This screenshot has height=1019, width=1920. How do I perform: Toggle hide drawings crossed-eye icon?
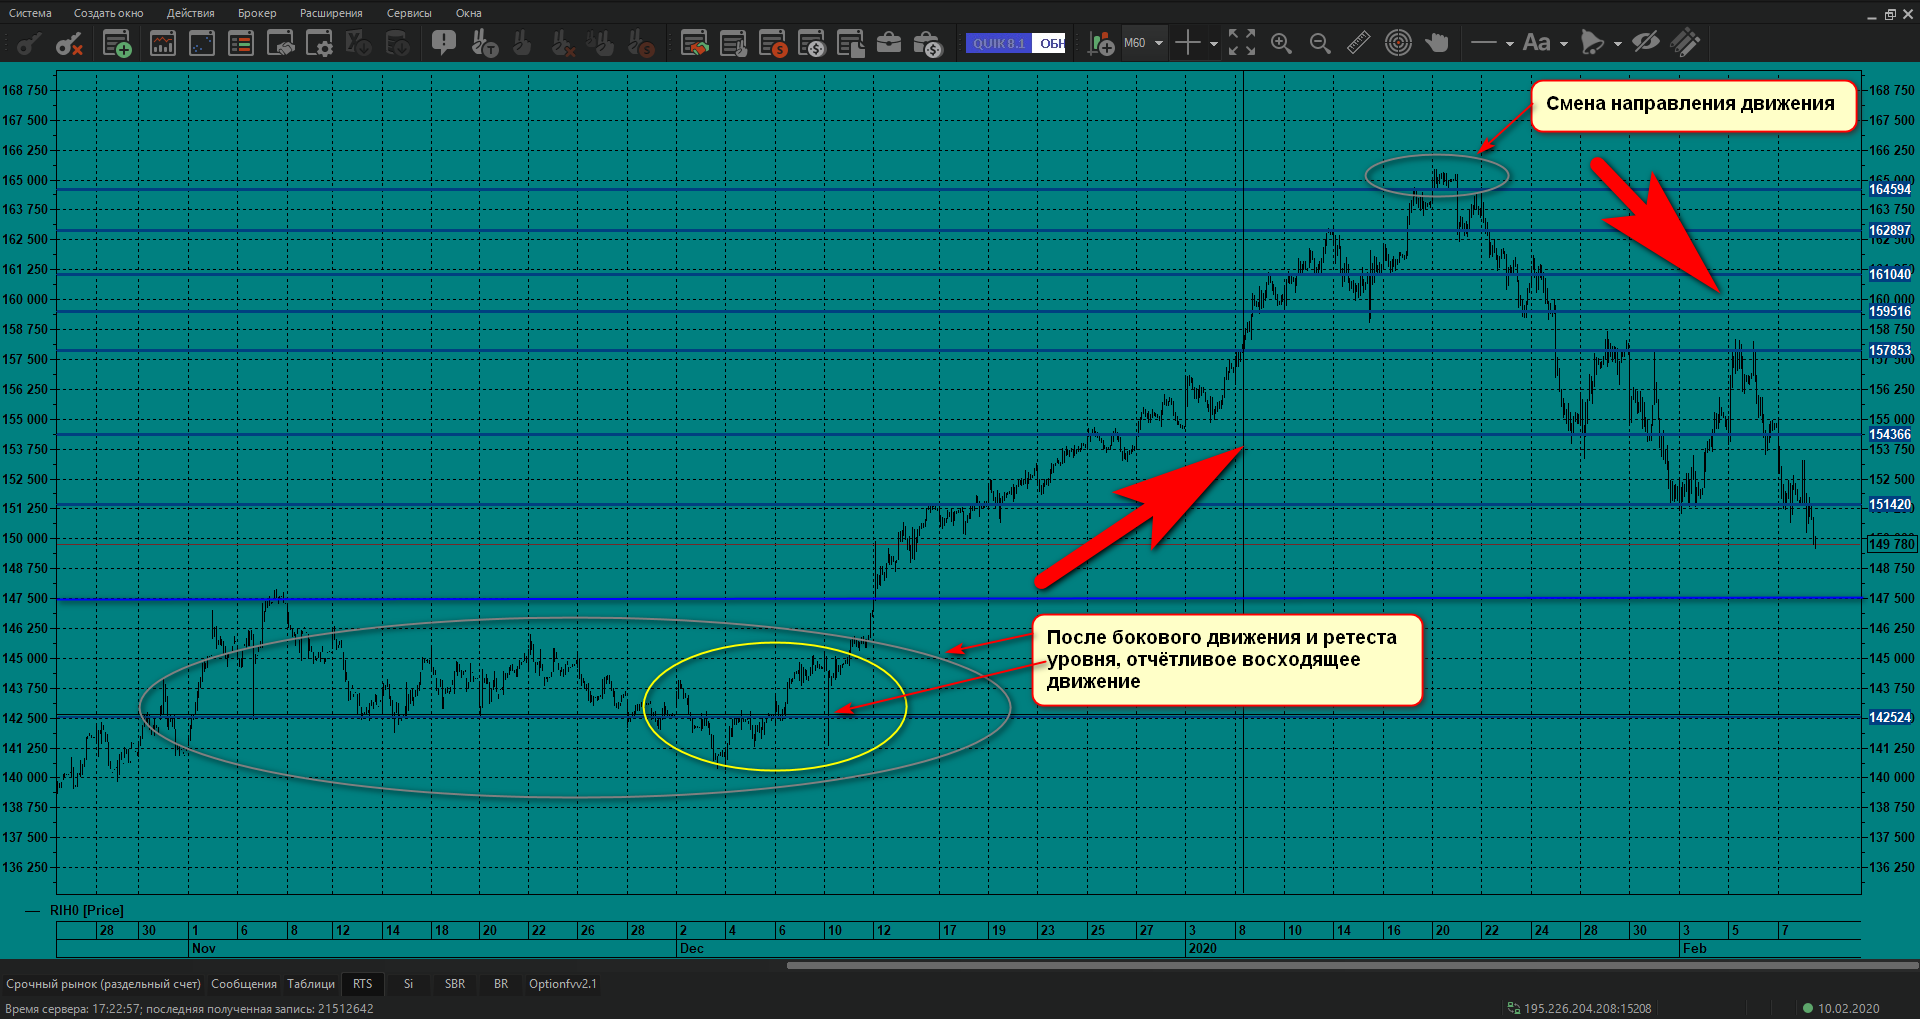1646,43
